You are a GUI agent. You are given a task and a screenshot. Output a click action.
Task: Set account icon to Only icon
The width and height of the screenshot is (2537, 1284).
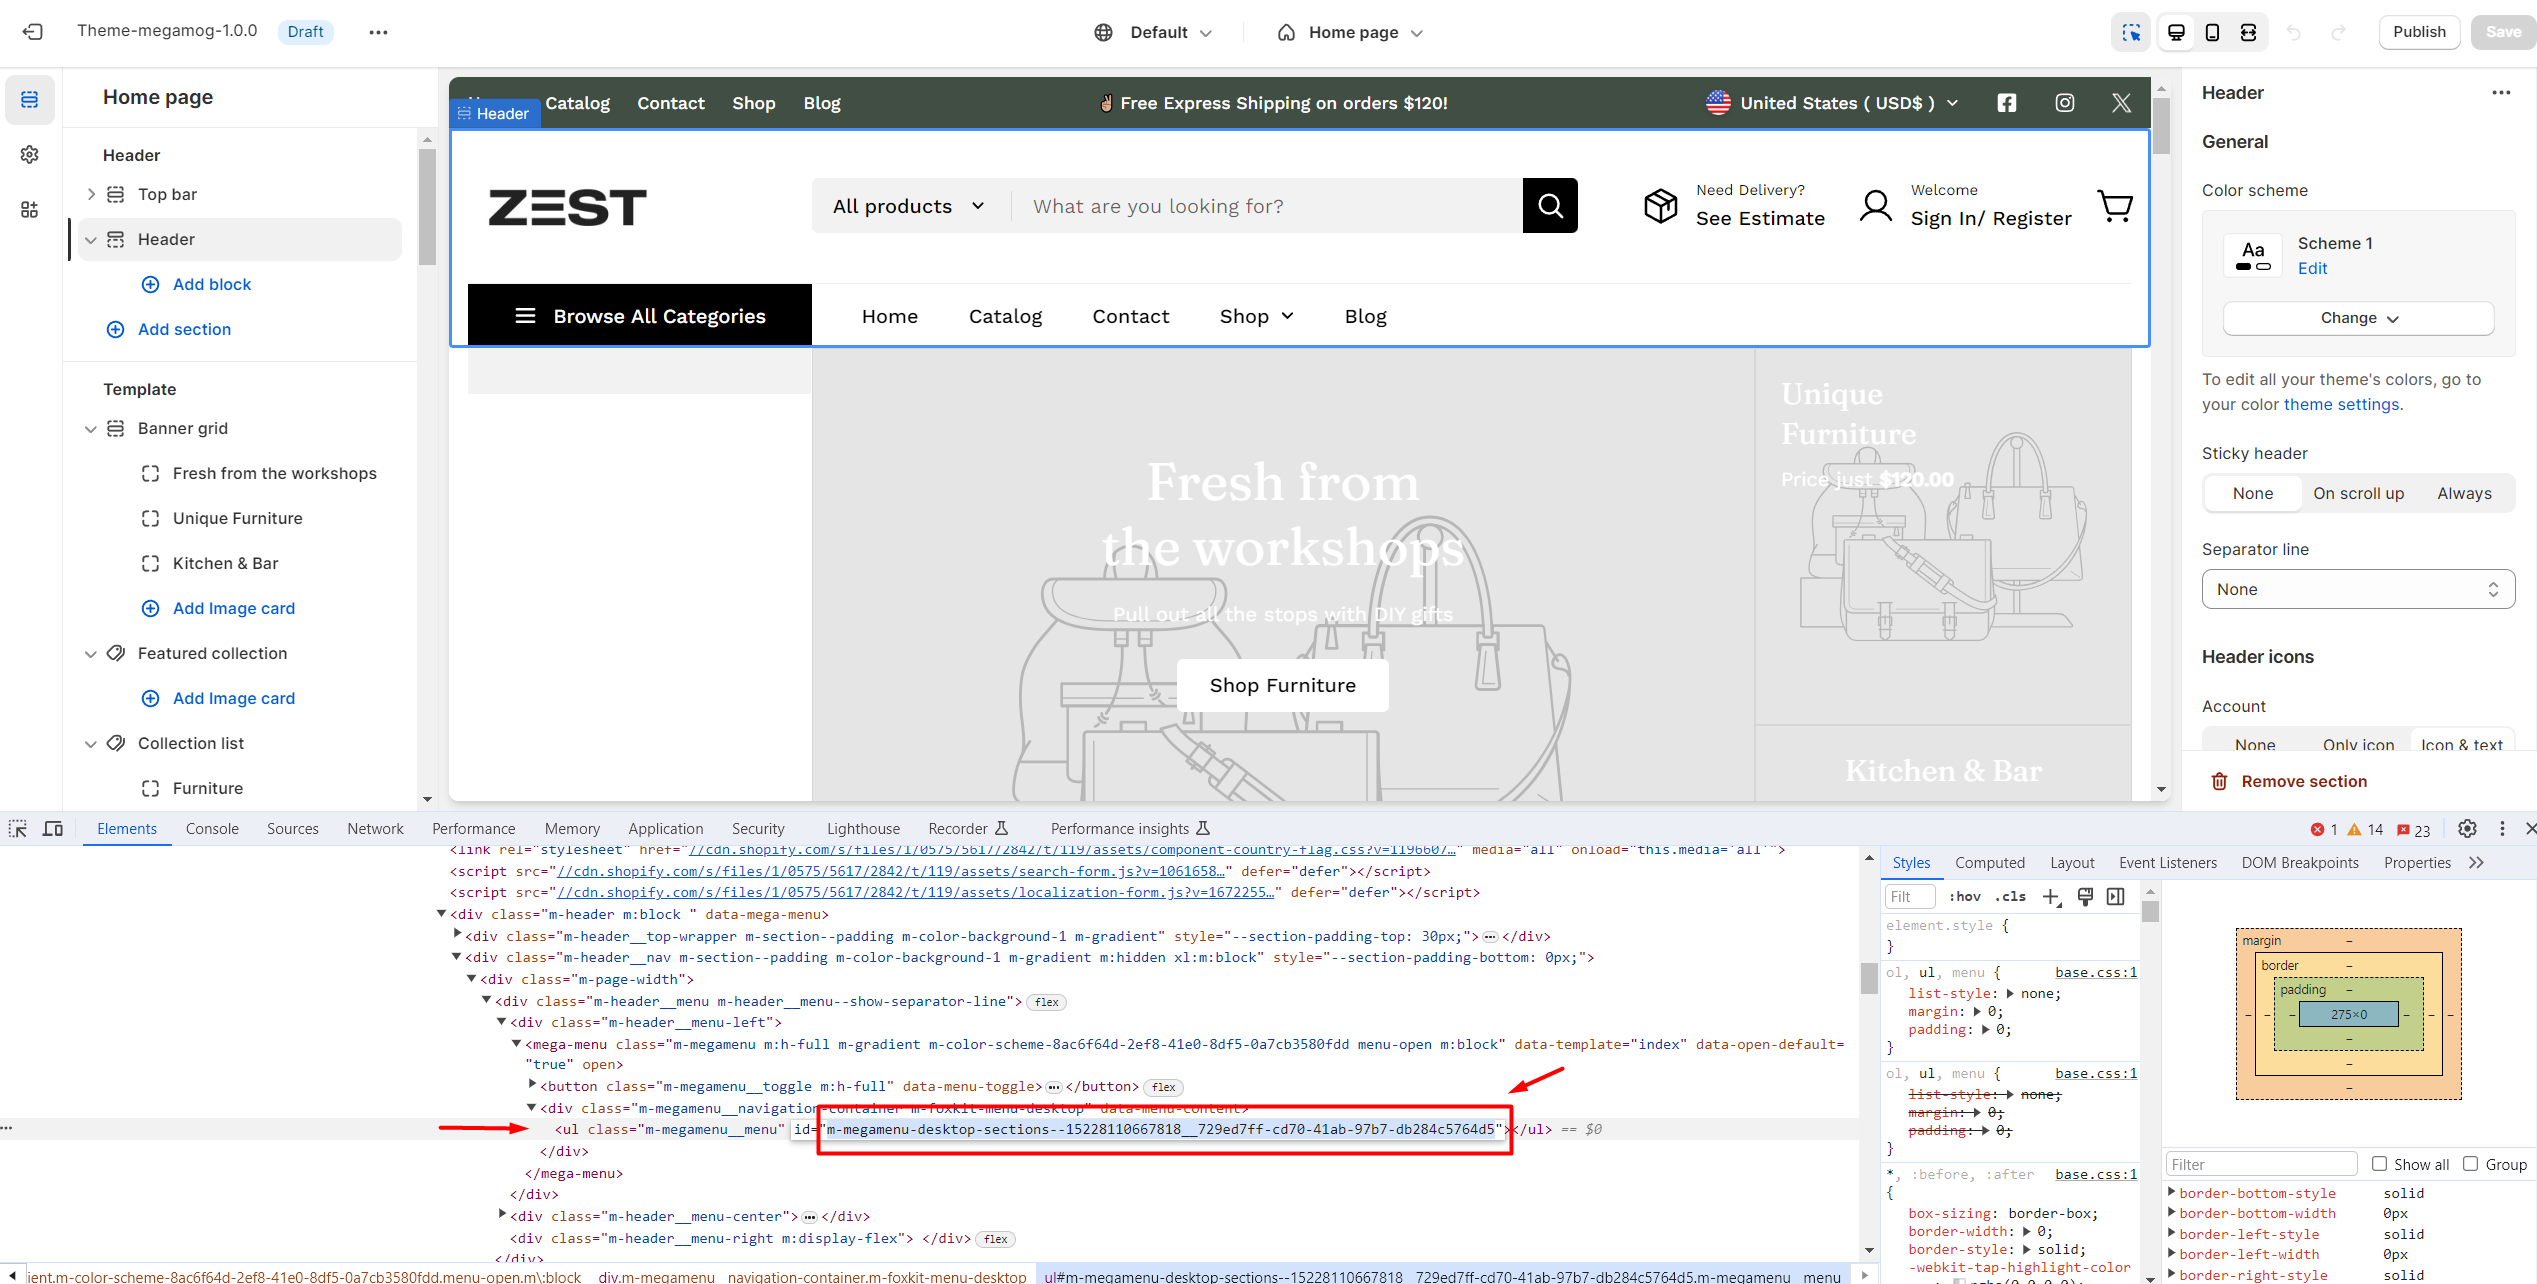pyautogui.click(x=2358, y=744)
